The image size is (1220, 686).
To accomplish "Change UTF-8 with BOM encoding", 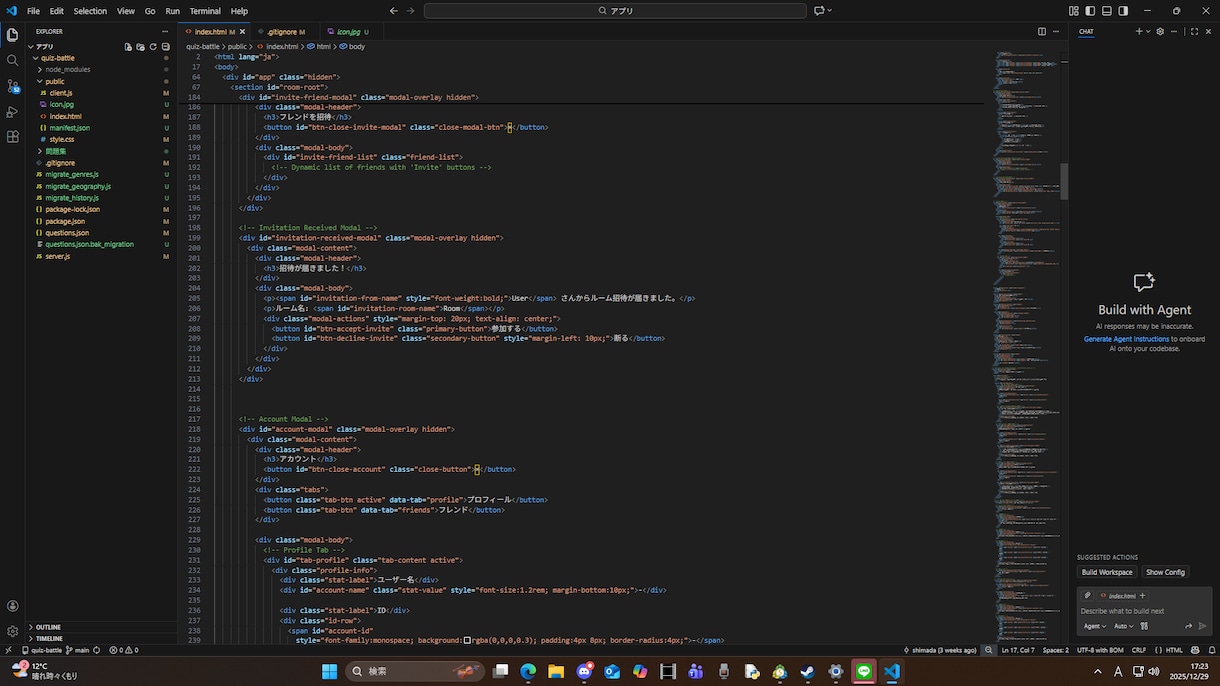I will 1100,650.
